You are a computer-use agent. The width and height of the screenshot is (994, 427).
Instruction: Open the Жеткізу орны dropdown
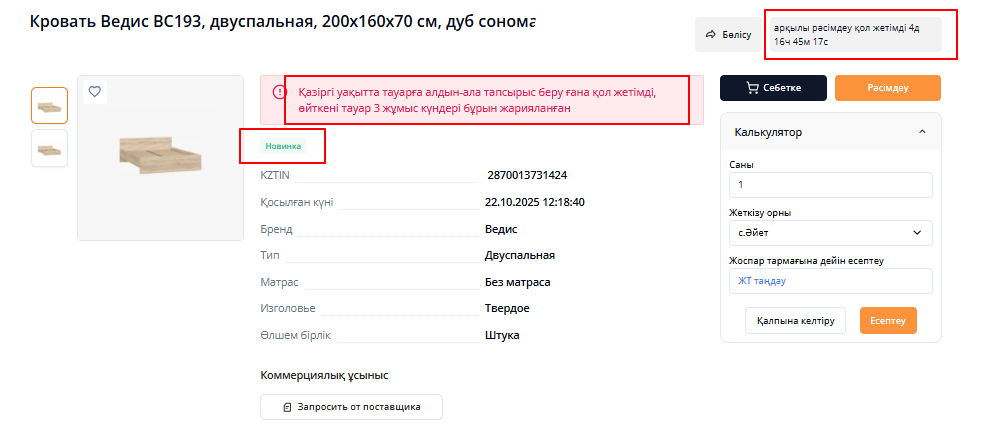point(830,233)
